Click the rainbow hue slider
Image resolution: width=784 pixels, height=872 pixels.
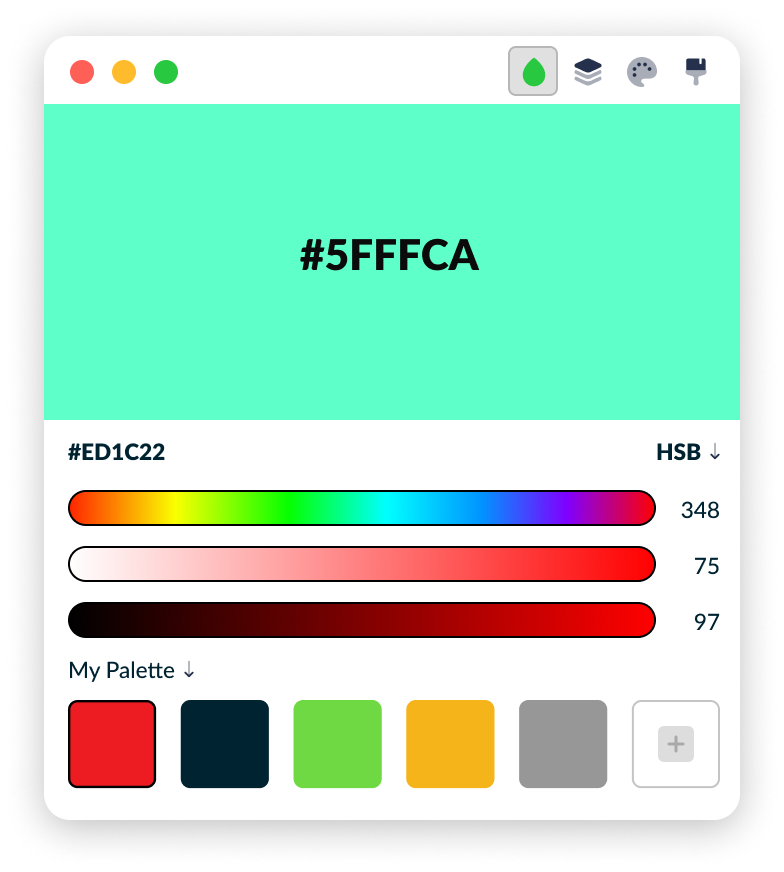click(x=362, y=508)
